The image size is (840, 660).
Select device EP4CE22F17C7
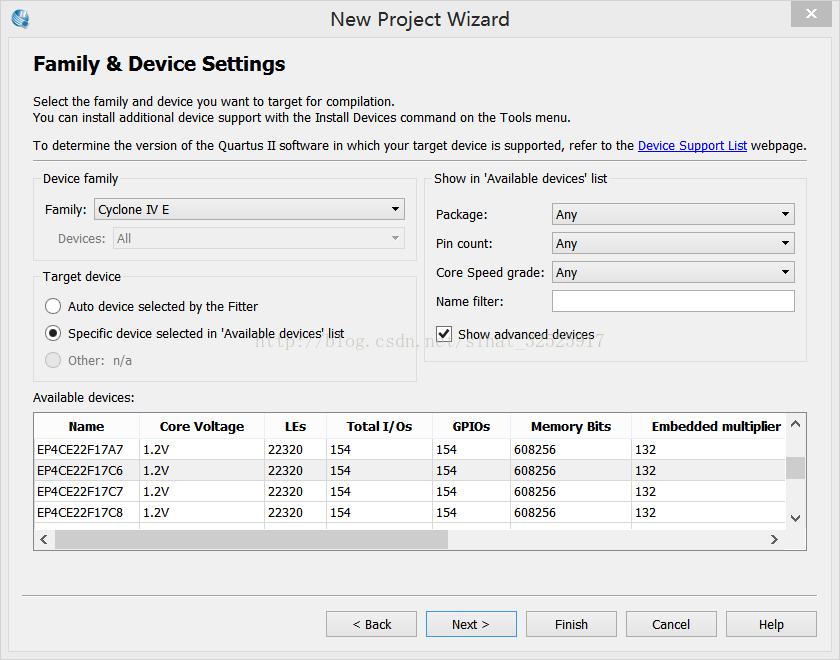coord(410,491)
